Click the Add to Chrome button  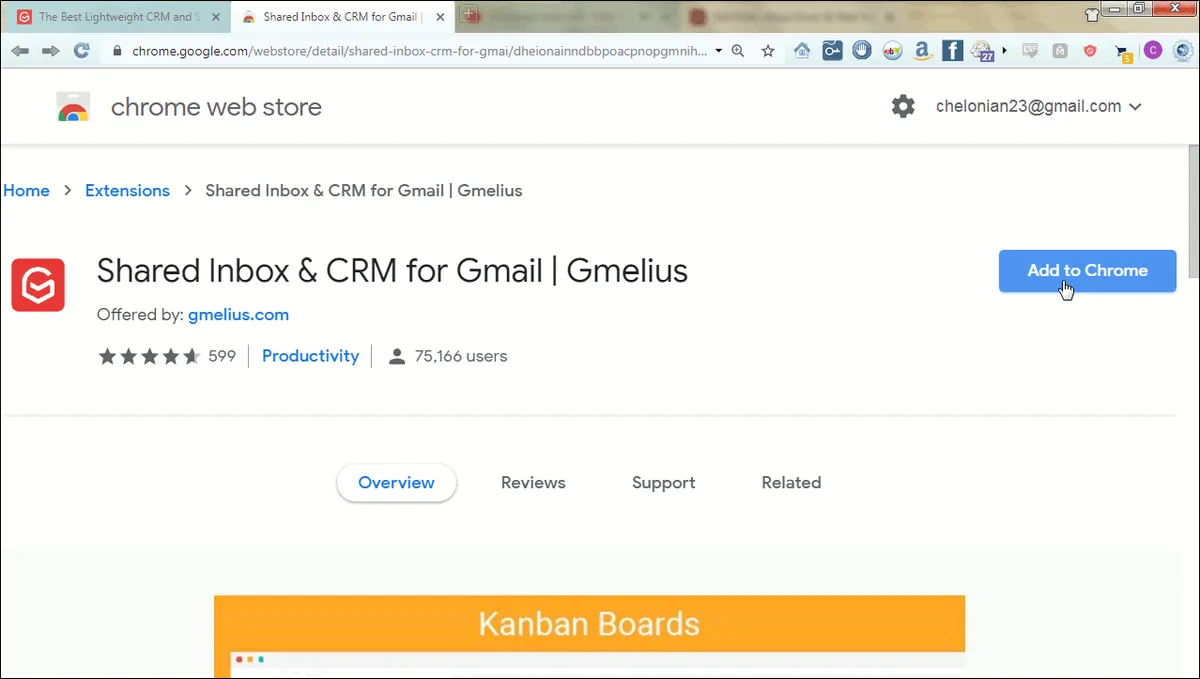coord(1087,271)
